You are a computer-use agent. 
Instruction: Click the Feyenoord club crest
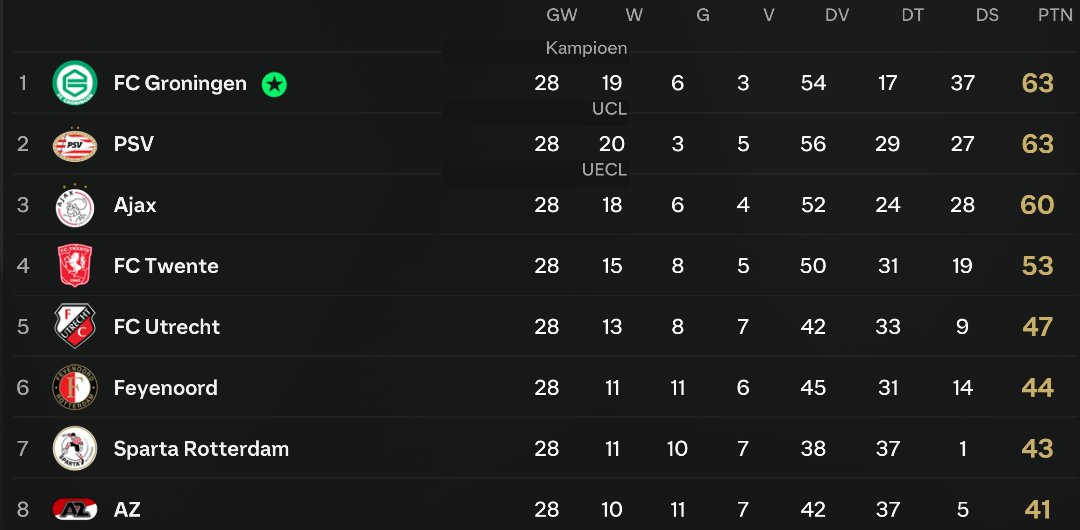click(74, 387)
